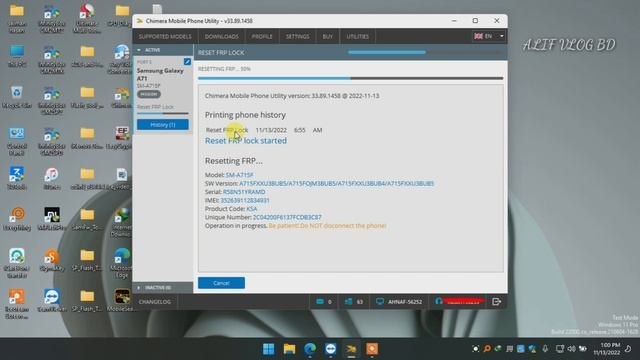Open File Explorer from the taskbar
Screen dimensions: 640x360
(289, 349)
